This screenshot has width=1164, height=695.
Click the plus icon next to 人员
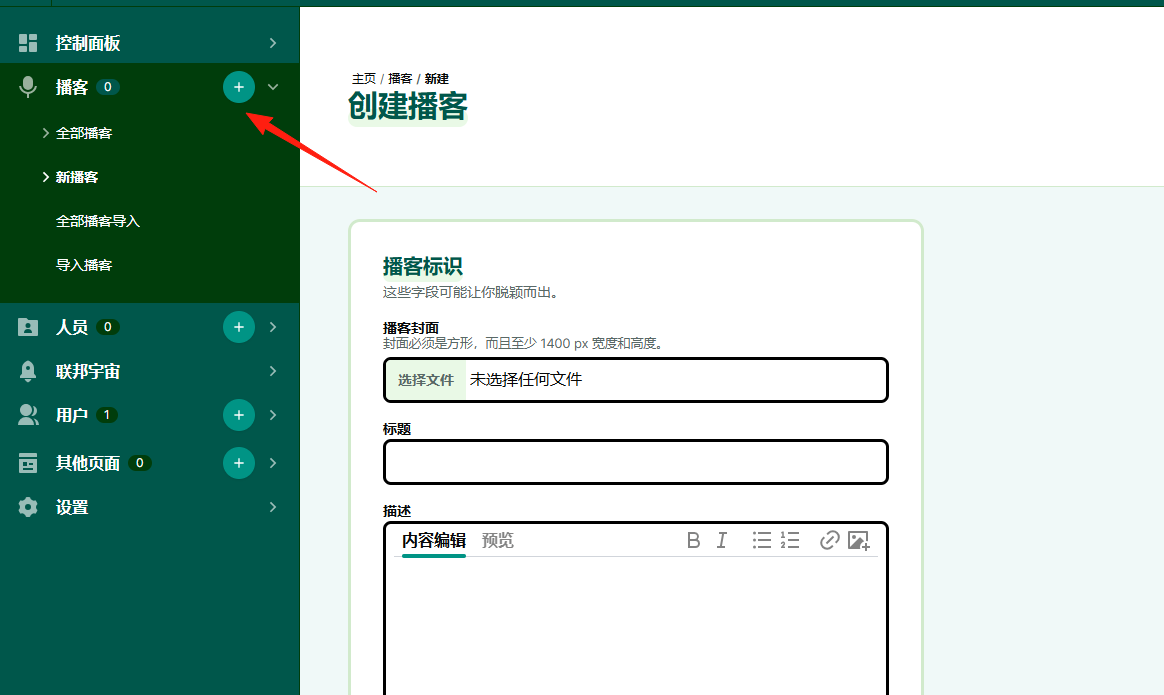[x=238, y=327]
